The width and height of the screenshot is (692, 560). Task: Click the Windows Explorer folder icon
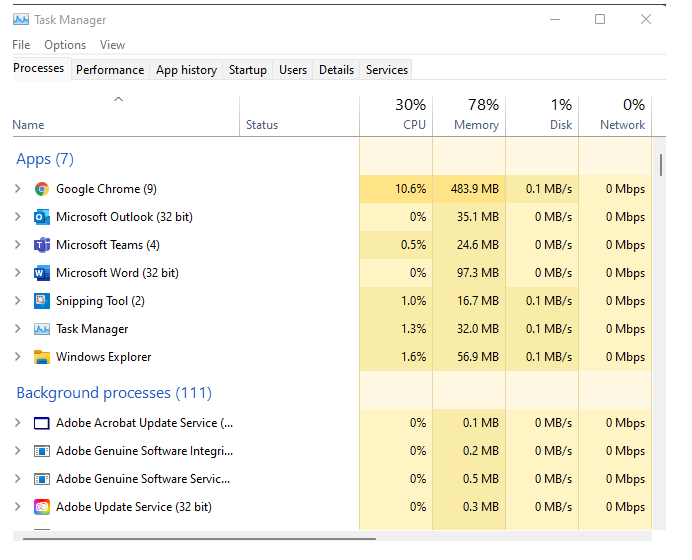[41, 357]
